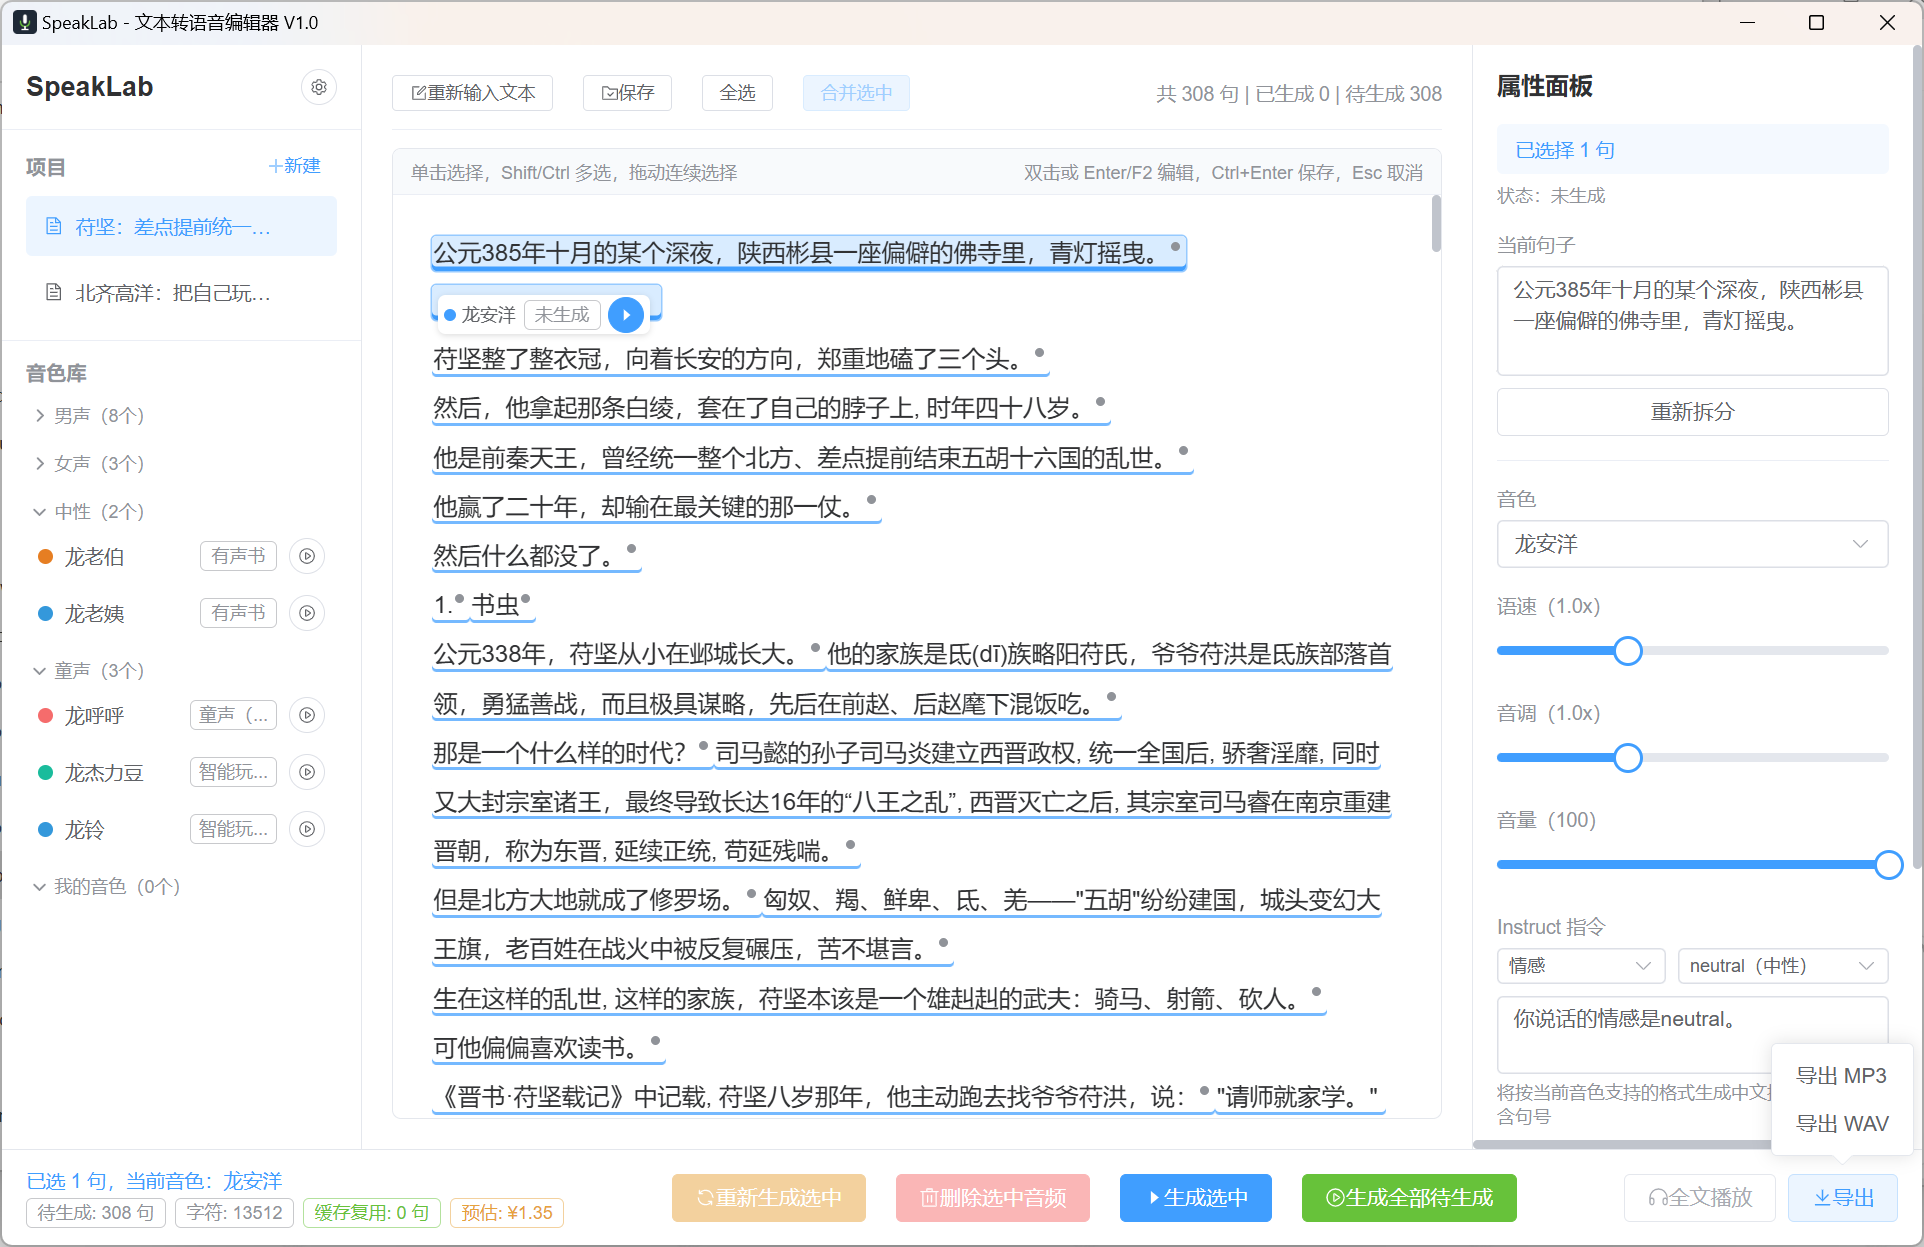The width and height of the screenshot is (1924, 1247).
Task: Click the blue 生成选中 button
Action: (x=1196, y=1198)
